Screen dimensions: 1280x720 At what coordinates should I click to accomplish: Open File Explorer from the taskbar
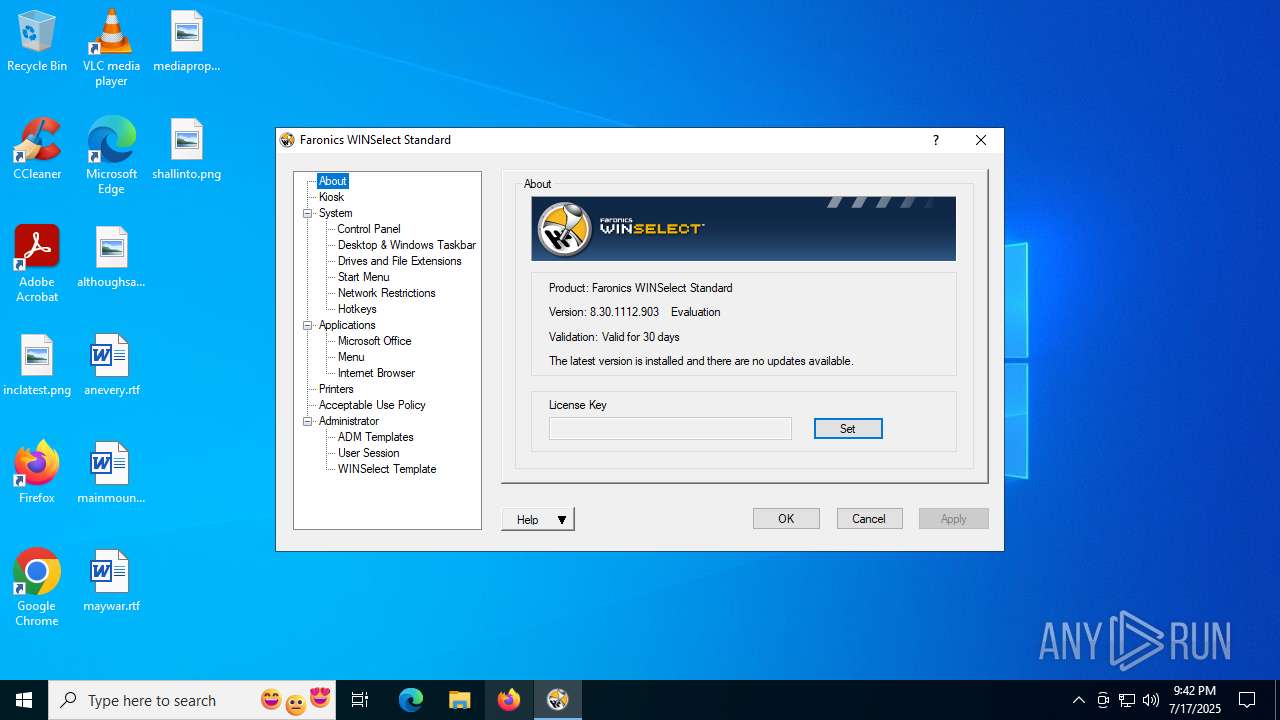pyautogui.click(x=459, y=700)
